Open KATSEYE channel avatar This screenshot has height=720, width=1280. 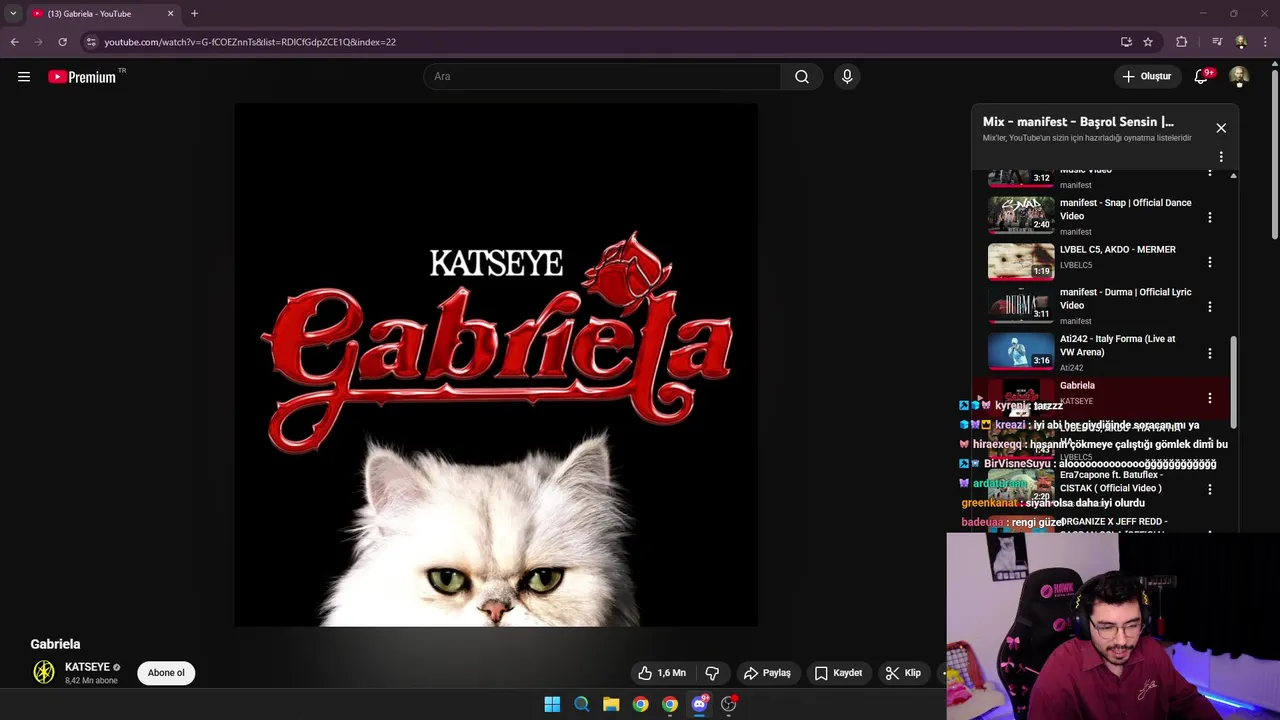click(44, 673)
